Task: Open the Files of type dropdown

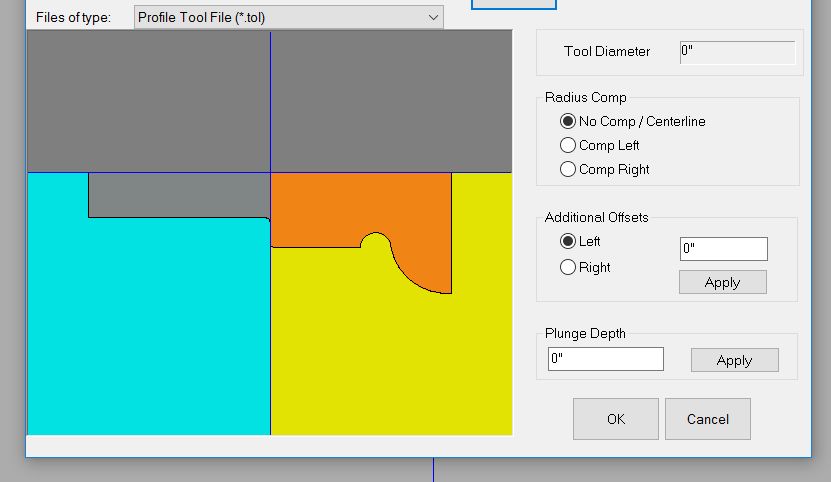Action: [x=432, y=17]
